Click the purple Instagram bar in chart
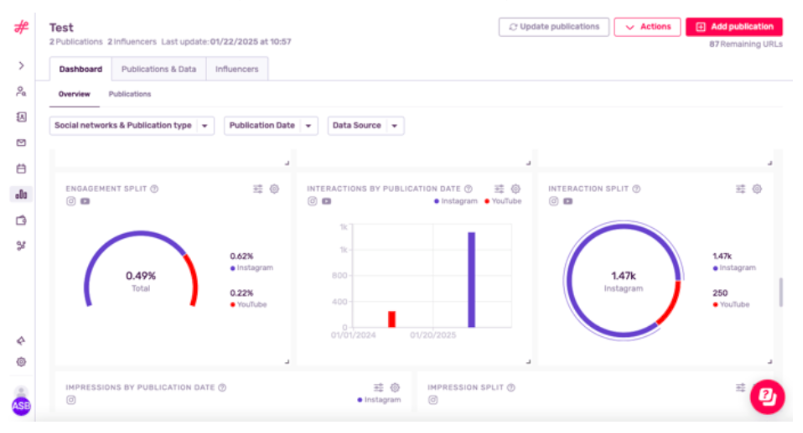 pyautogui.click(x=471, y=279)
